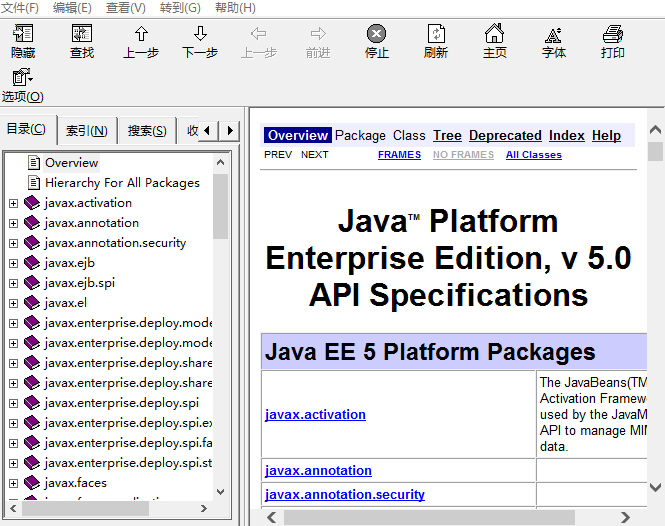Screen dimensions: 665x526
Task: Switch to the 搜索(S) tab
Action: (x=147, y=131)
